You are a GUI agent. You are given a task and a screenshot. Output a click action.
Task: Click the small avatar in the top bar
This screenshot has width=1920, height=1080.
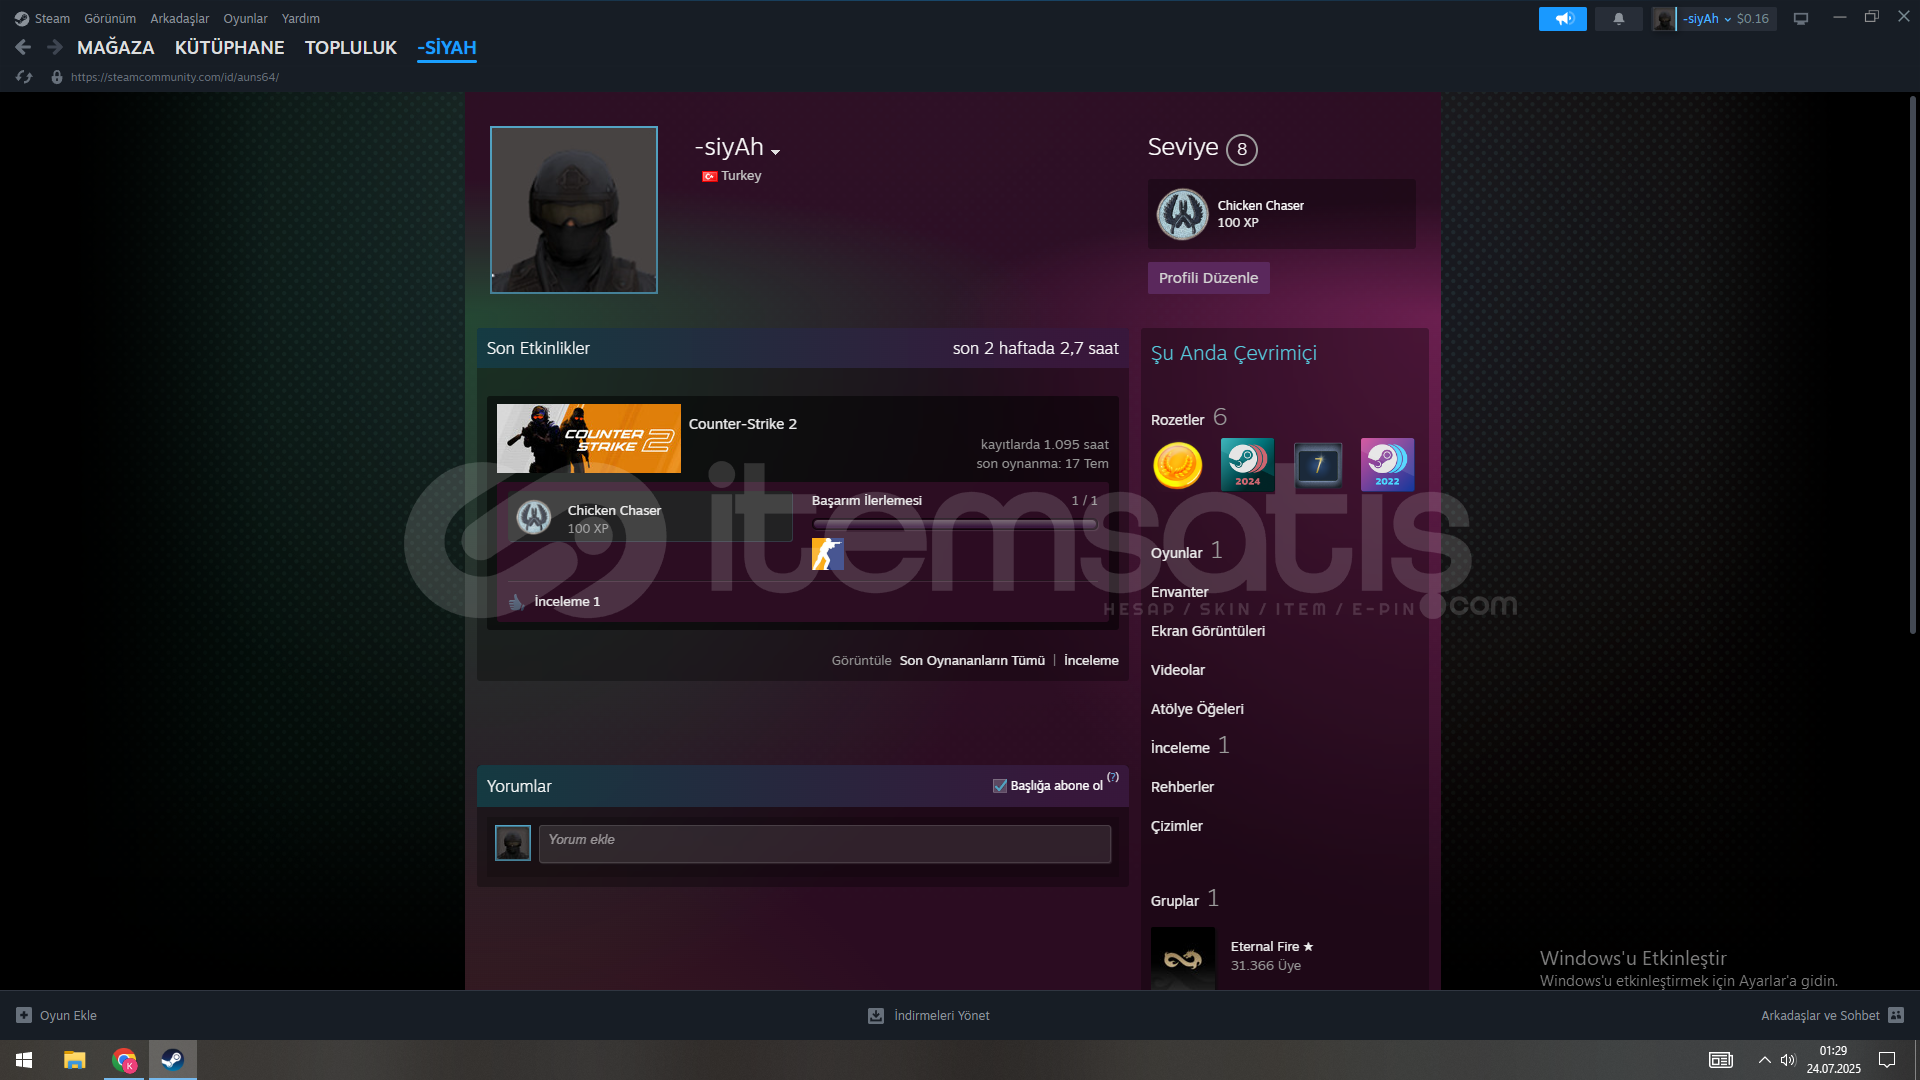pyautogui.click(x=1663, y=18)
